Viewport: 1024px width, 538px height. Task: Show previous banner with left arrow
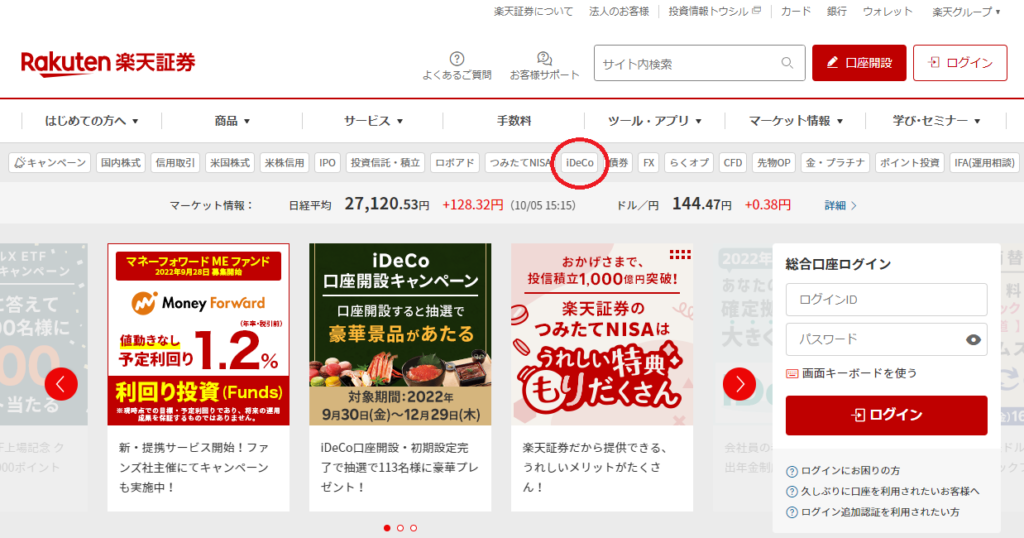click(x=61, y=384)
